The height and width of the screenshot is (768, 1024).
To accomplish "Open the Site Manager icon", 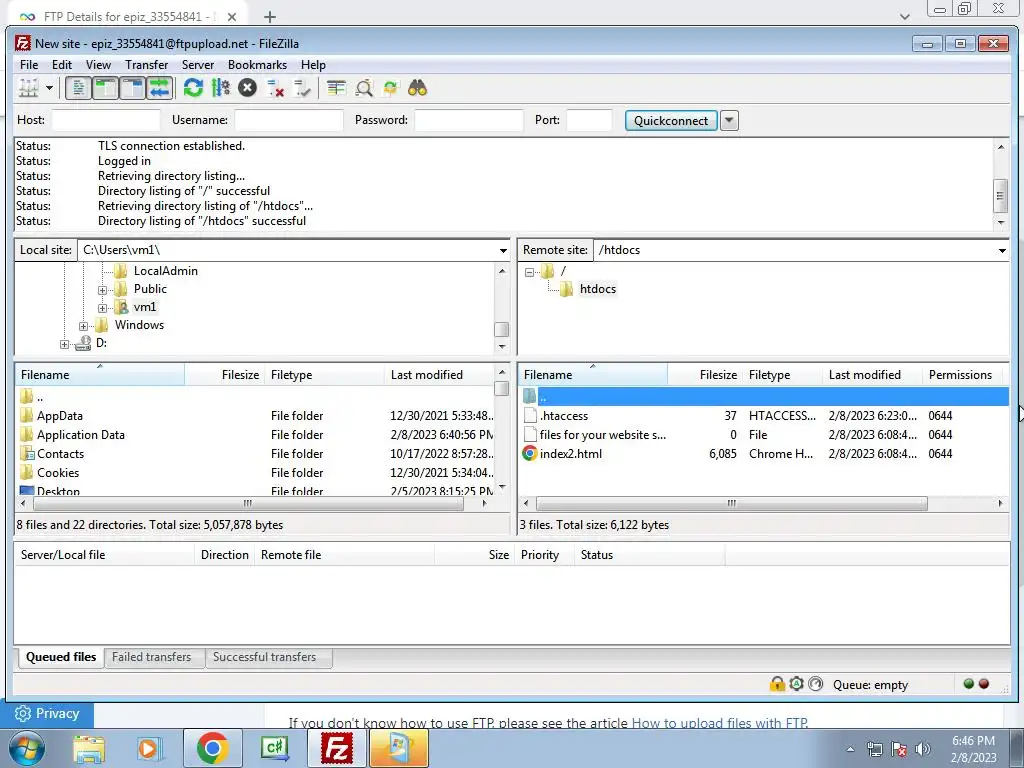I will [x=28, y=88].
